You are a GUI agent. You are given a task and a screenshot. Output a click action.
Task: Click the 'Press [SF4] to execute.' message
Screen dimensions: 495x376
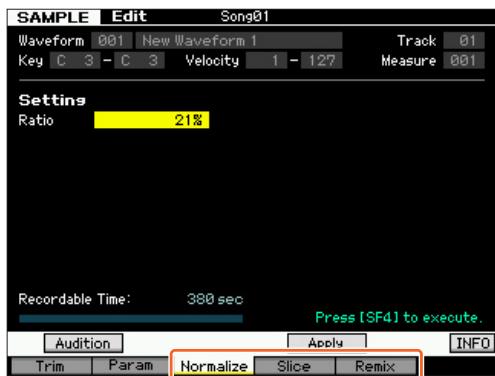click(x=399, y=317)
